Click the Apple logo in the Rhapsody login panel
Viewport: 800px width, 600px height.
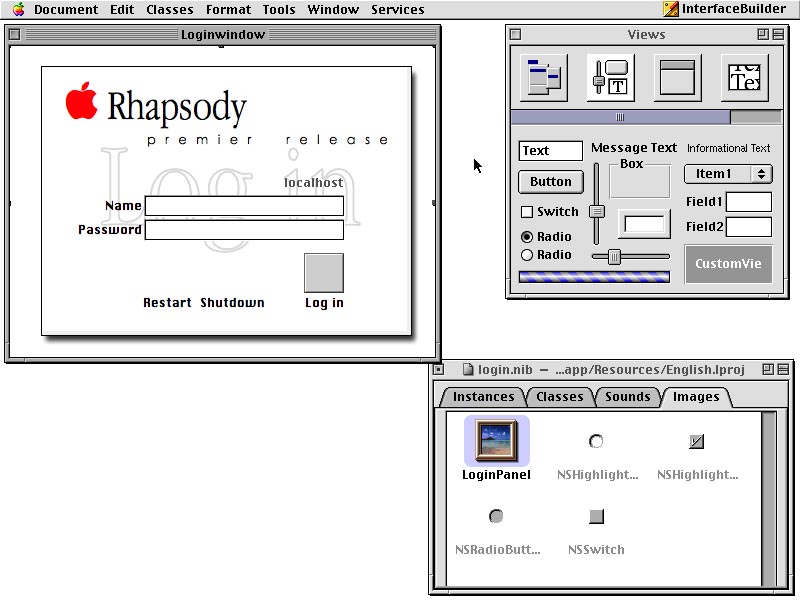(82, 101)
